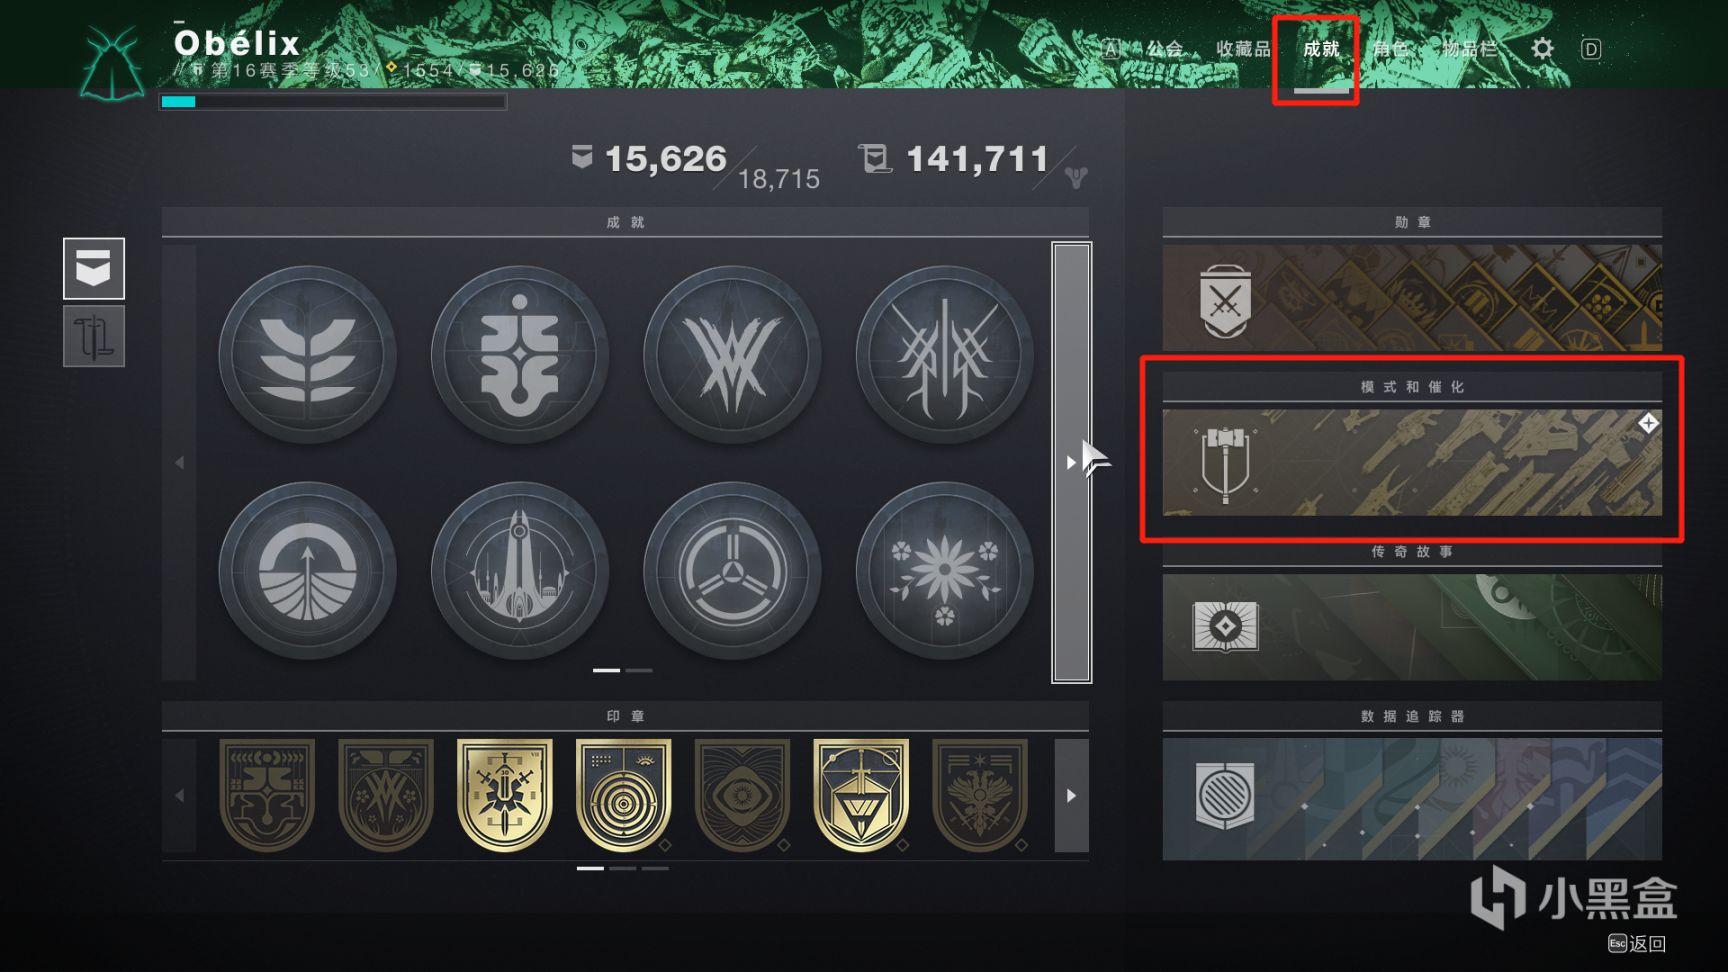Click the season rank progress bar
The image size is (1728, 972).
(333, 101)
